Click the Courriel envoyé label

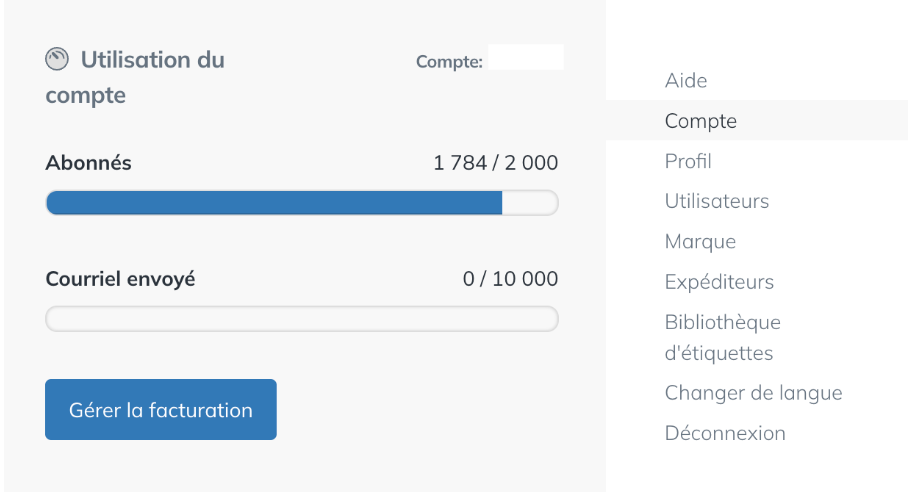coord(120,279)
